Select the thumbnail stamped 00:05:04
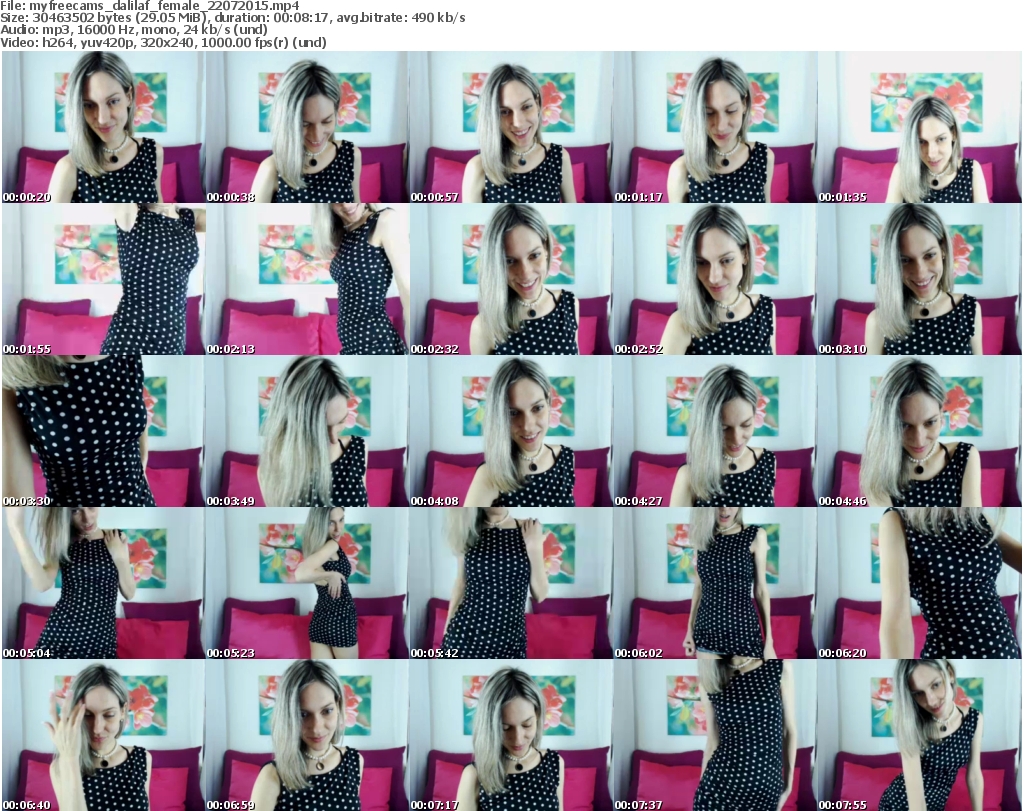The height and width of the screenshot is (811, 1024). click(103, 583)
